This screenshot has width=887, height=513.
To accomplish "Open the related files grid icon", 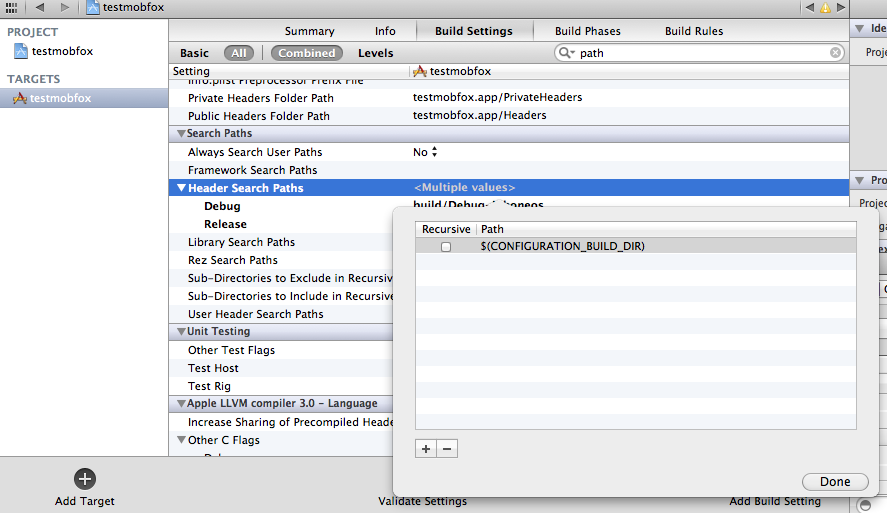I will point(11,7).
